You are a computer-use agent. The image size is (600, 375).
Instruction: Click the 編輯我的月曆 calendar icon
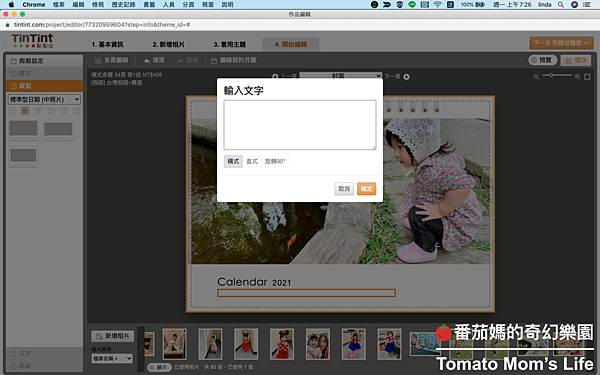(214, 60)
